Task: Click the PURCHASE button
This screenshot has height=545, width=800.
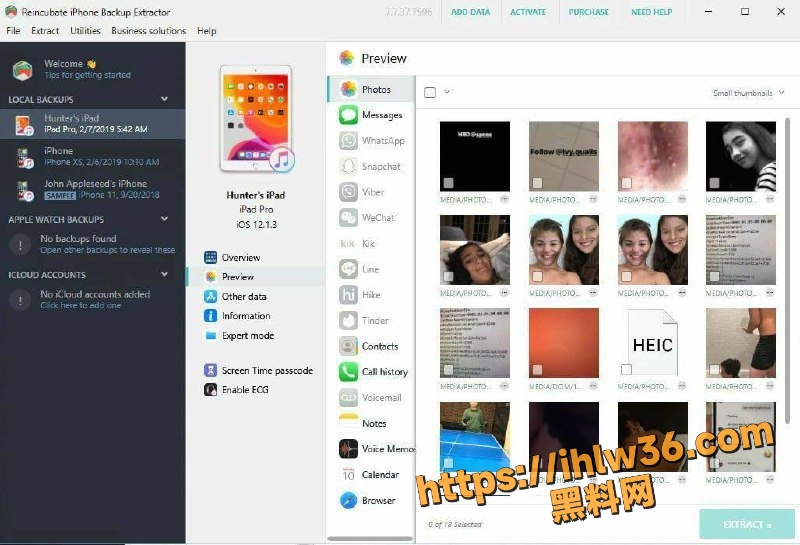Action: pos(588,12)
